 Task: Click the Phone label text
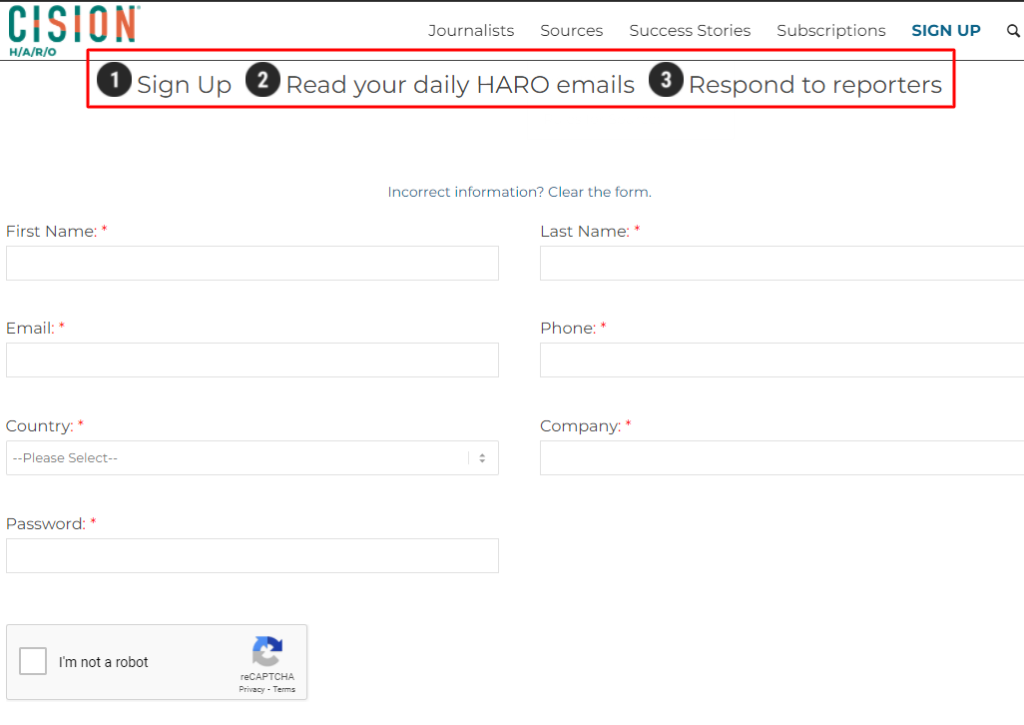568,328
